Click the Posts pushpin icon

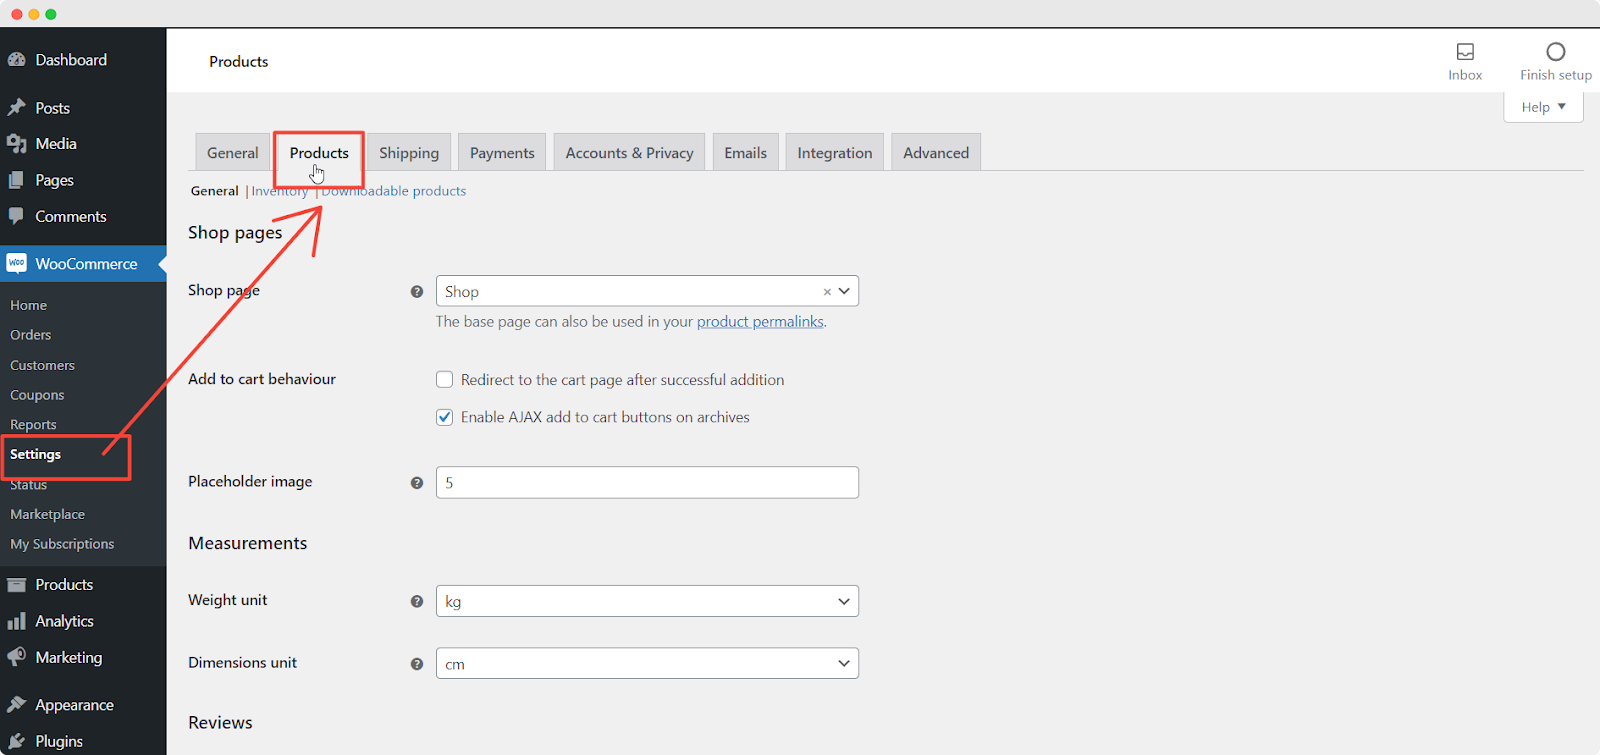16,107
